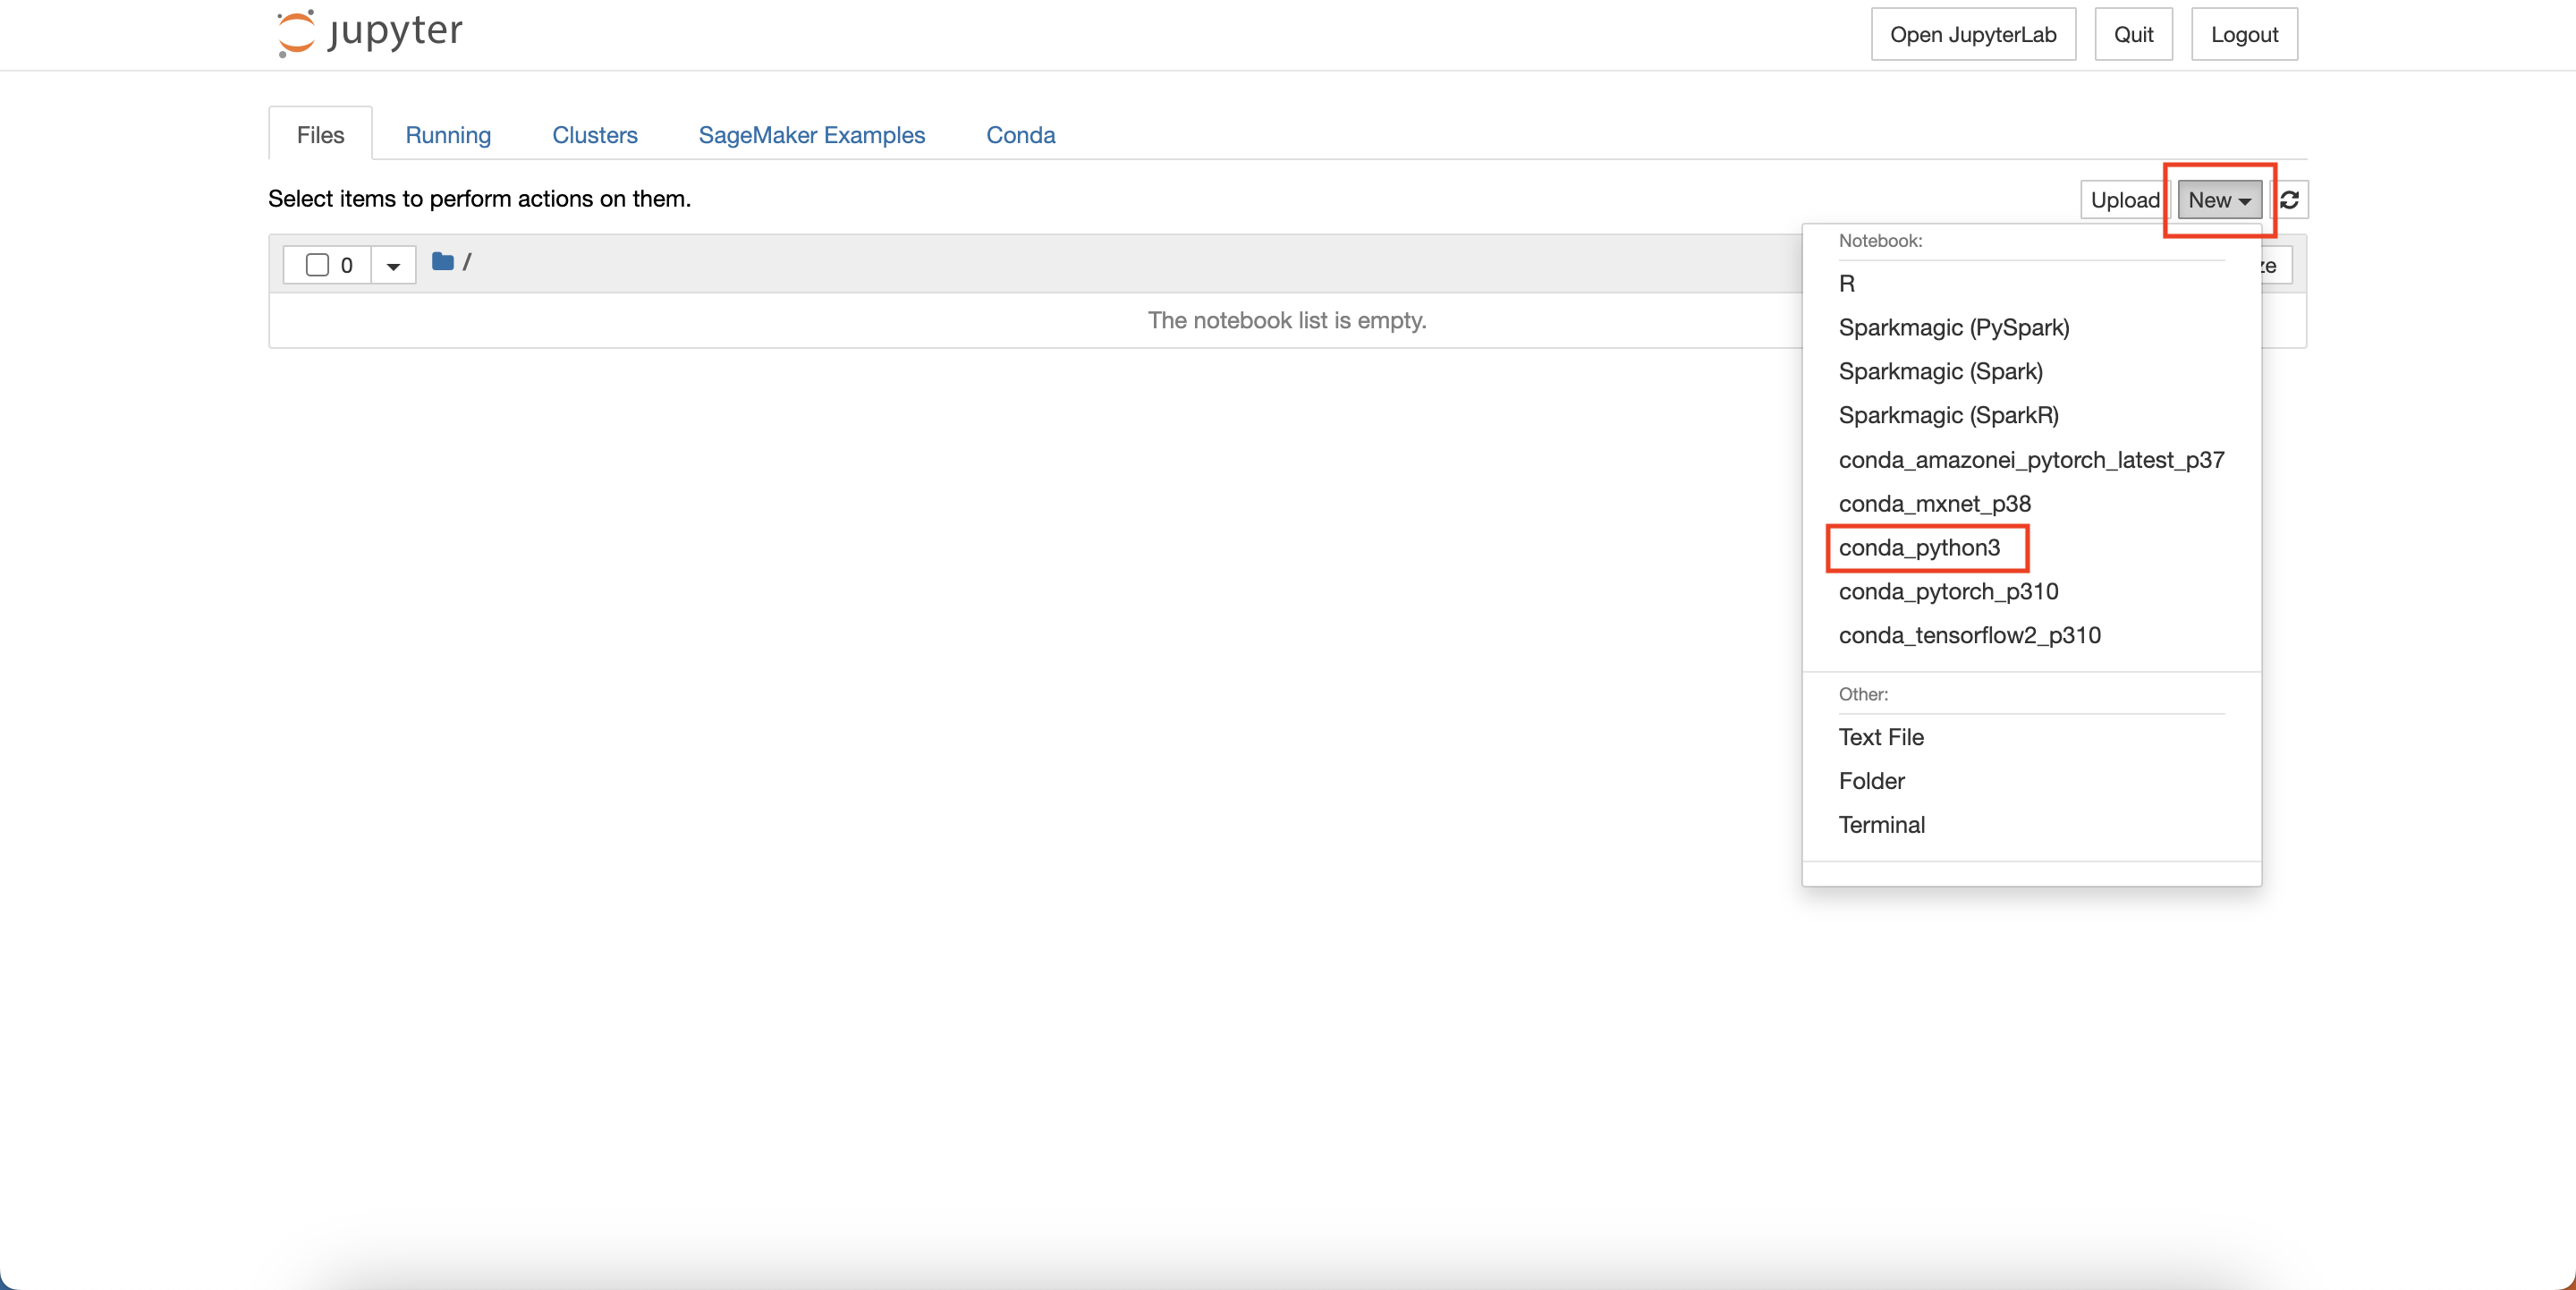Toggle the select-all items checkbox
The width and height of the screenshot is (2576, 1290).
(317, 265)
